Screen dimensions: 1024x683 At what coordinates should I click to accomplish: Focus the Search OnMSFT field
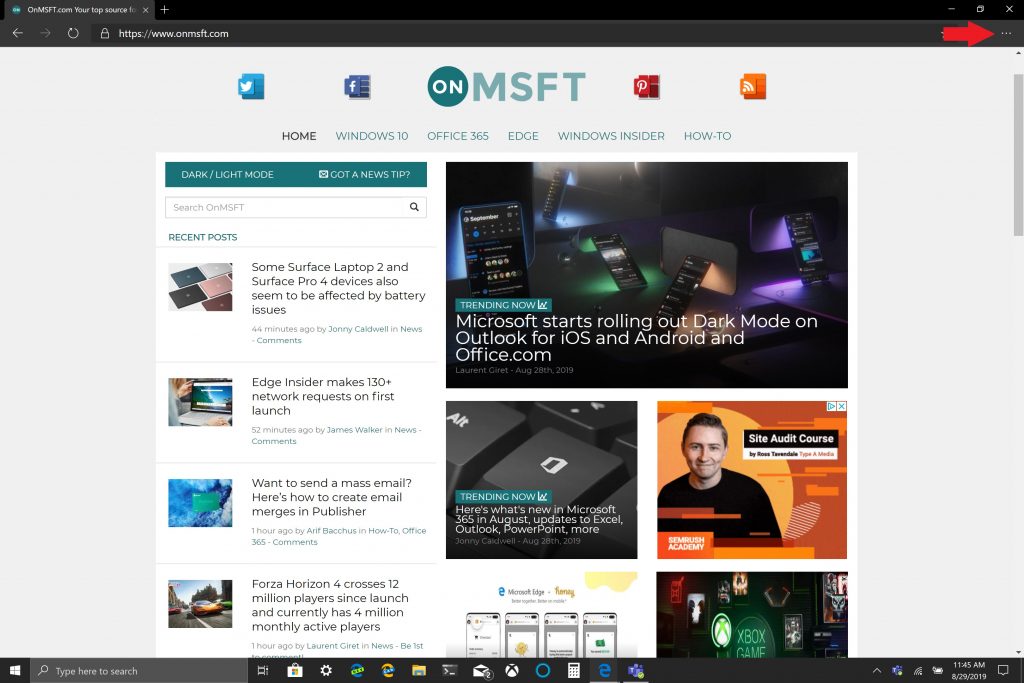(x=284, y=207)
